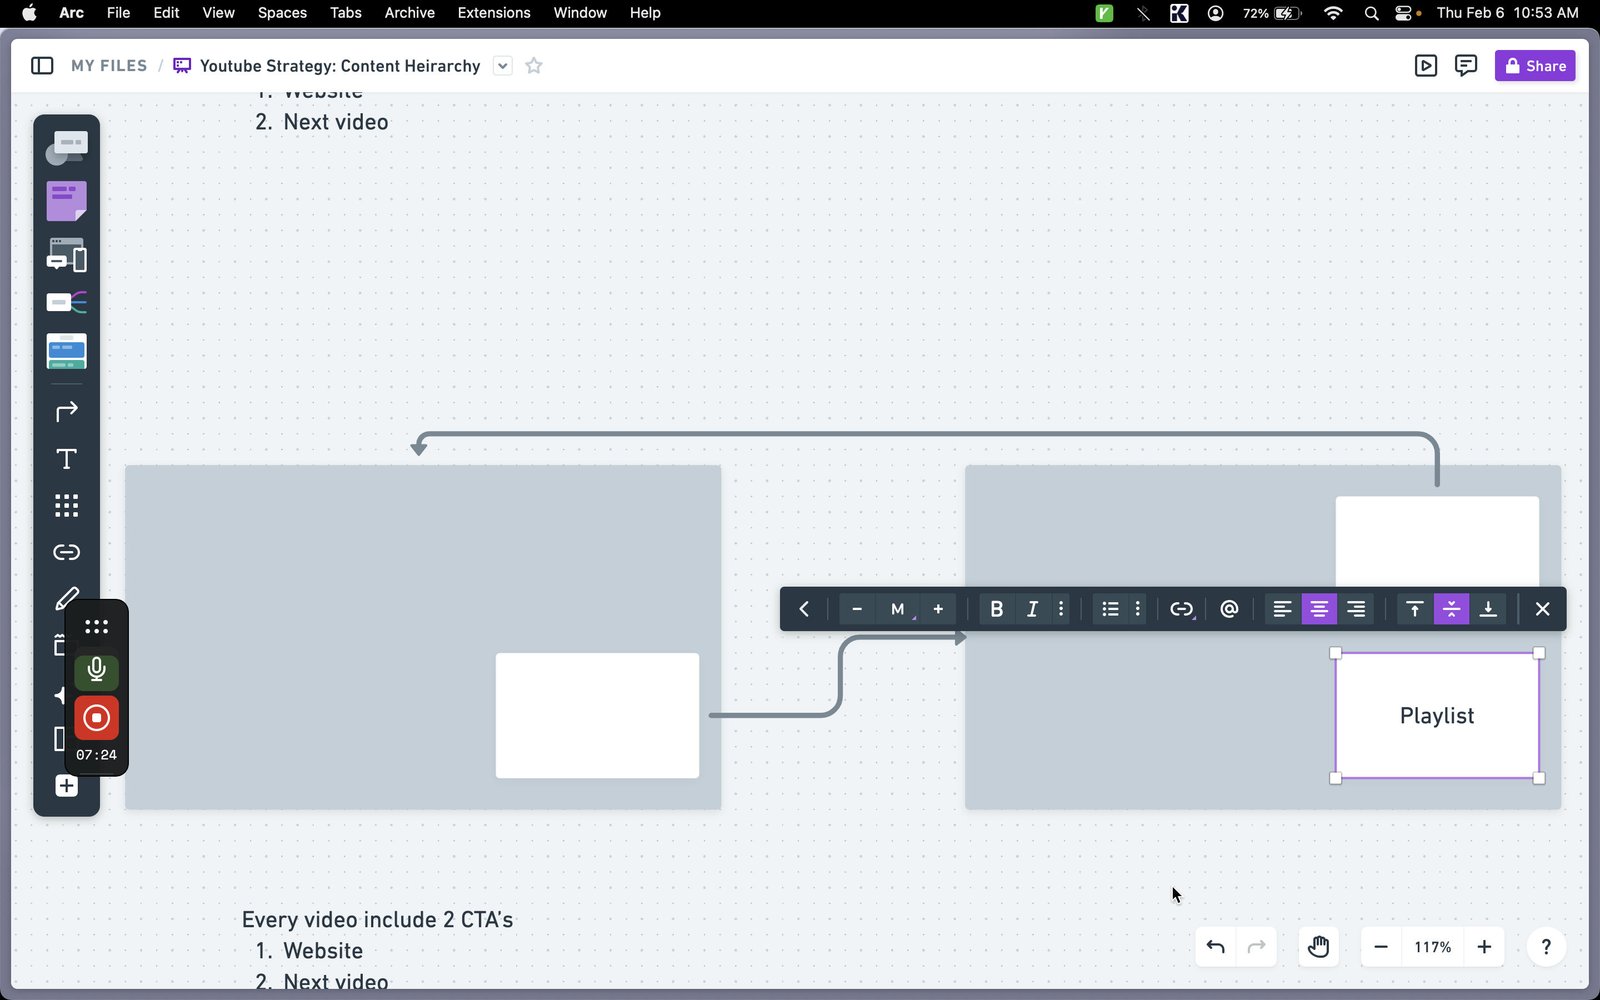
Task: Toggle the sidebar panel icon
Action: (x=42, y=66)
